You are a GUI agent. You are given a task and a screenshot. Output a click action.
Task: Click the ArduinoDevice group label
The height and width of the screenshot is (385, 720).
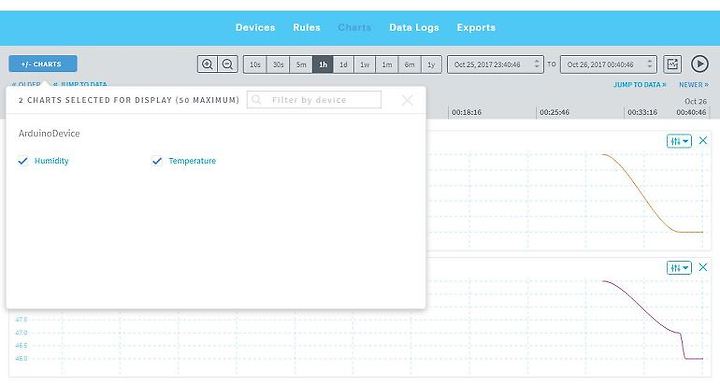pos(49,133)
